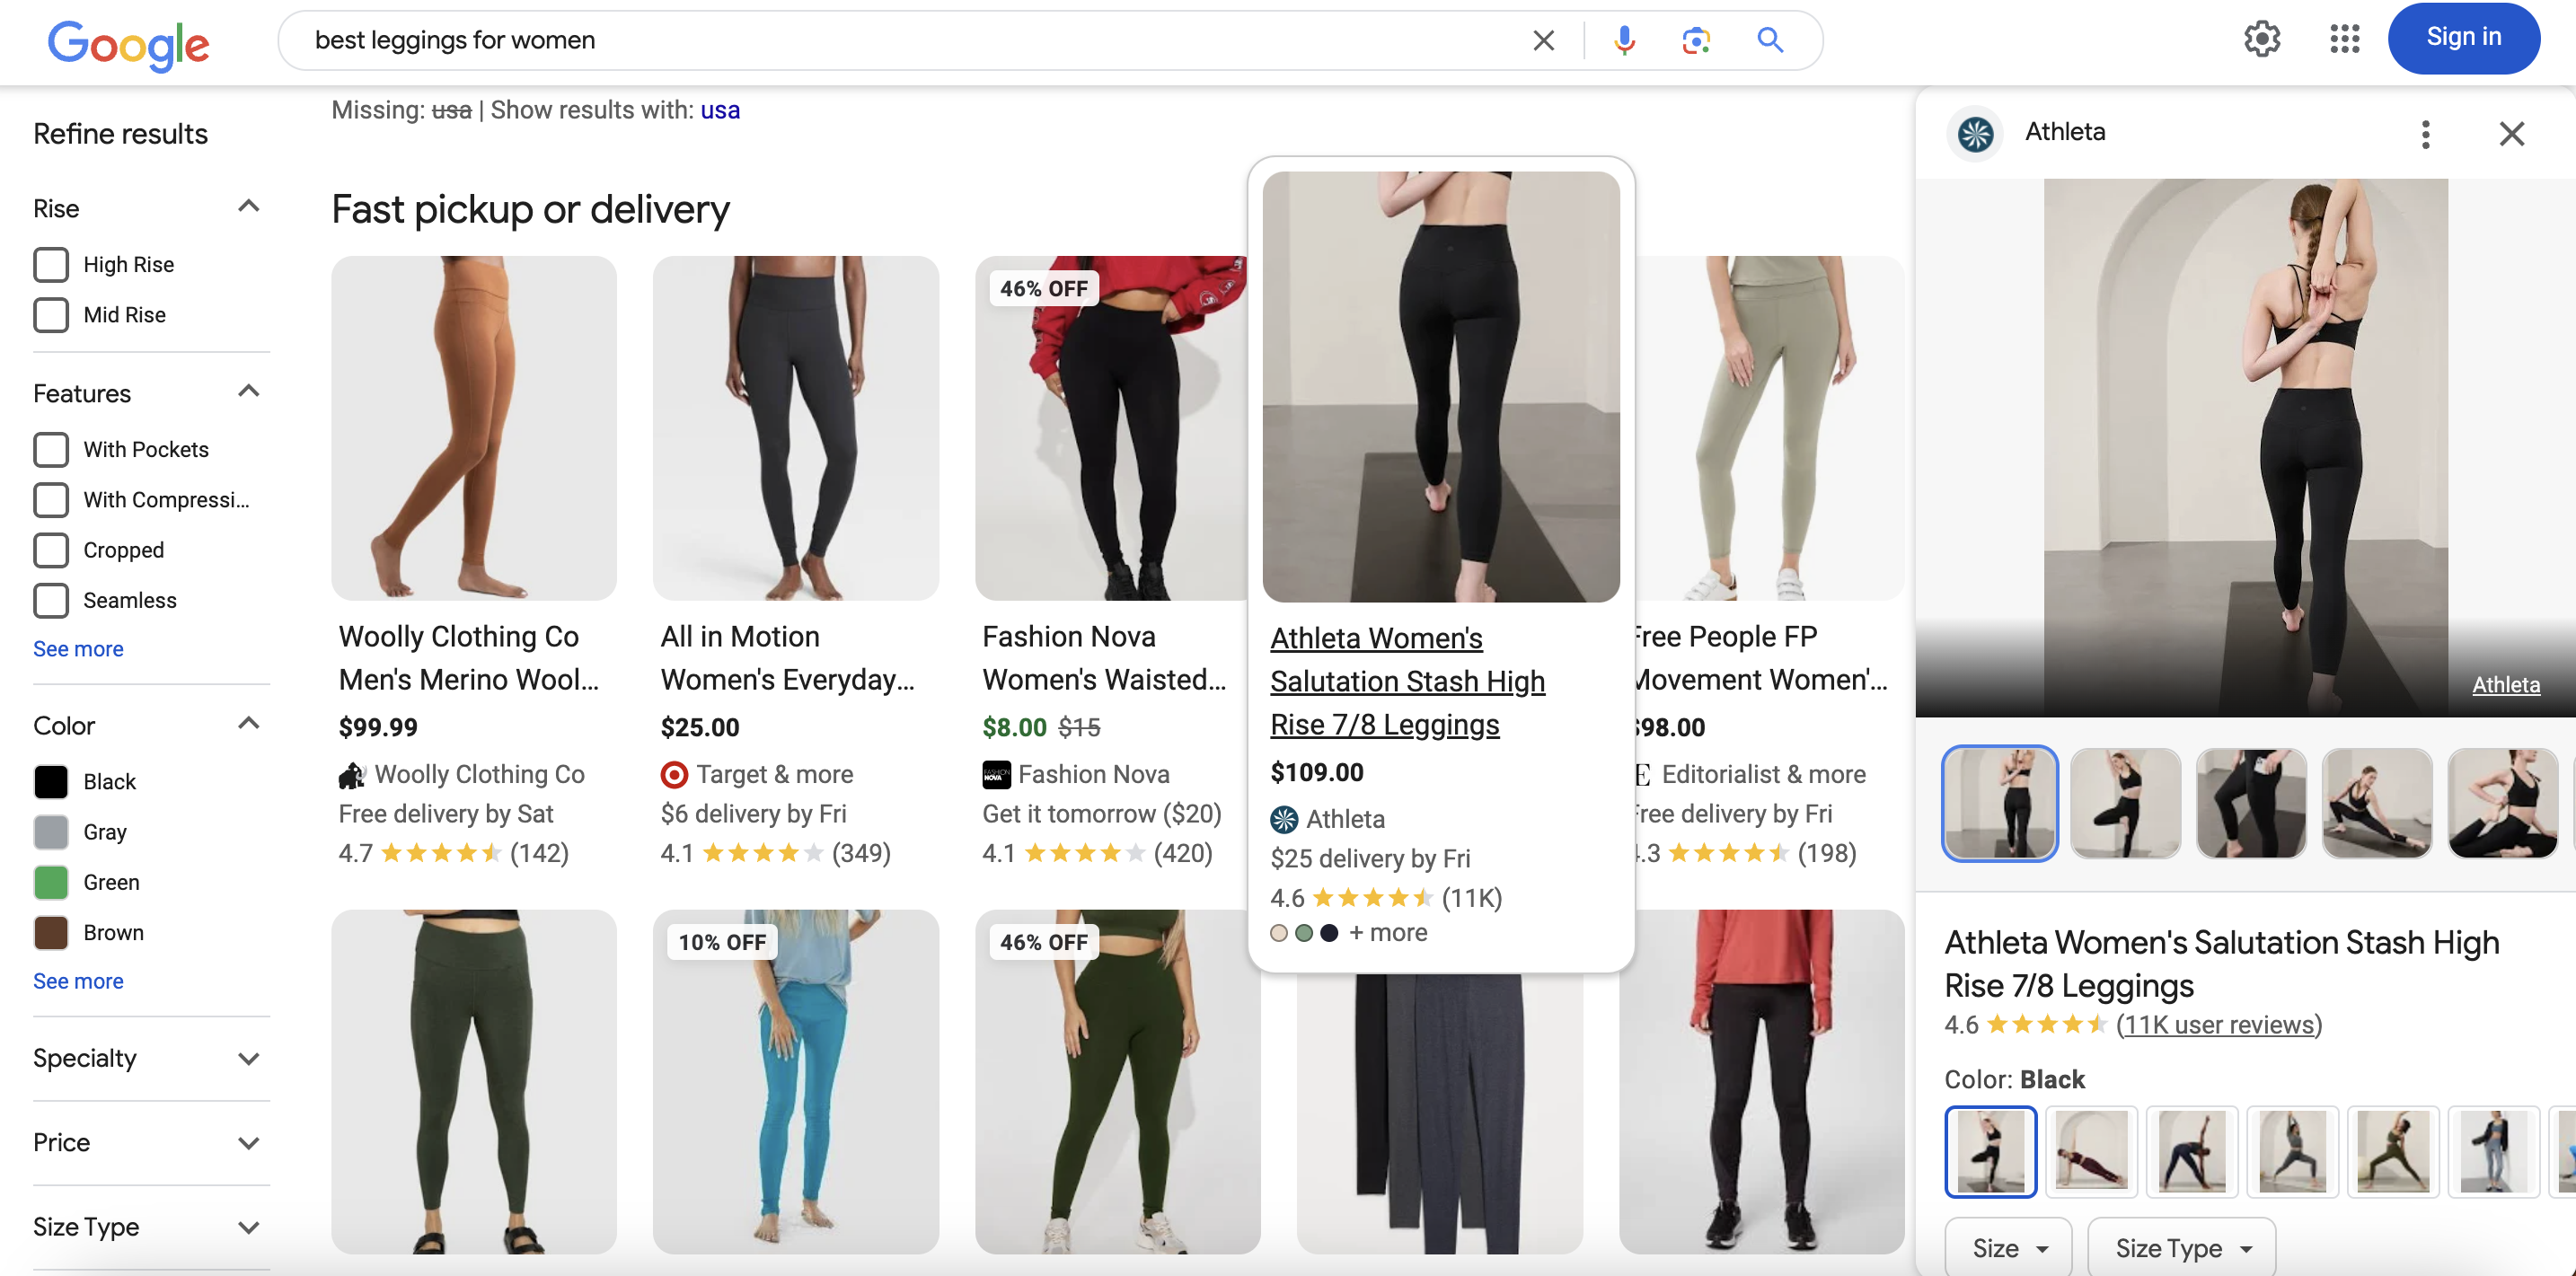Click the Athleta image credit link
2576x1276 pixels.
point(2505,685)
